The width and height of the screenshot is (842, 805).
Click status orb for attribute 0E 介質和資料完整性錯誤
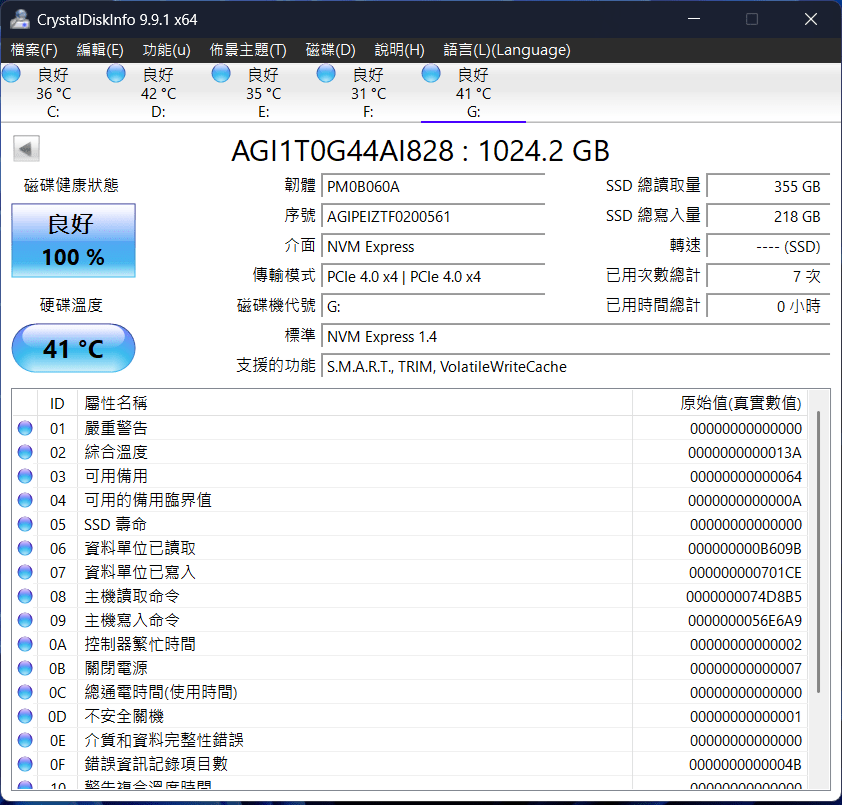25,740
